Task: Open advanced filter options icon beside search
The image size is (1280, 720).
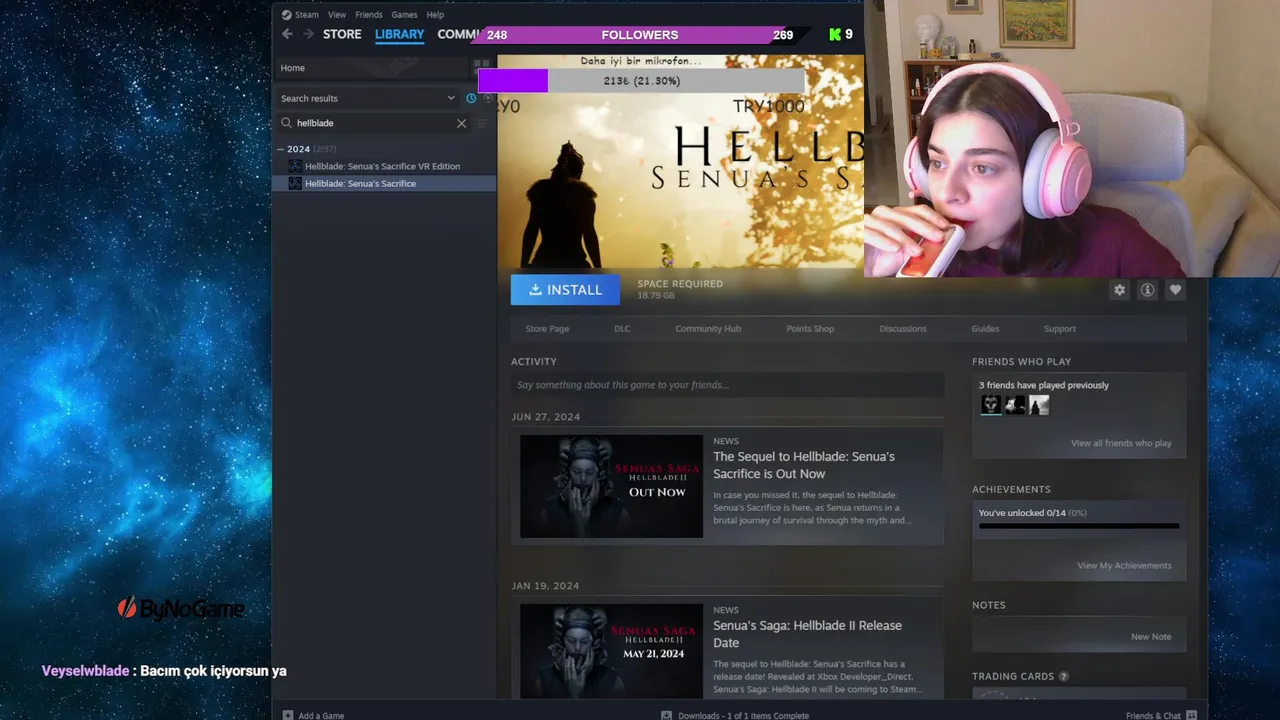Action: click(482, 123)
